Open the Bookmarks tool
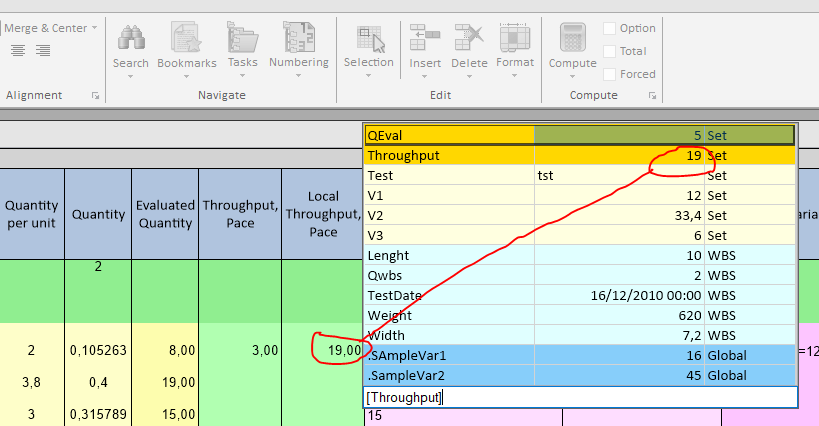The height and width of the screenshot is (426, 819). [186, 38]
